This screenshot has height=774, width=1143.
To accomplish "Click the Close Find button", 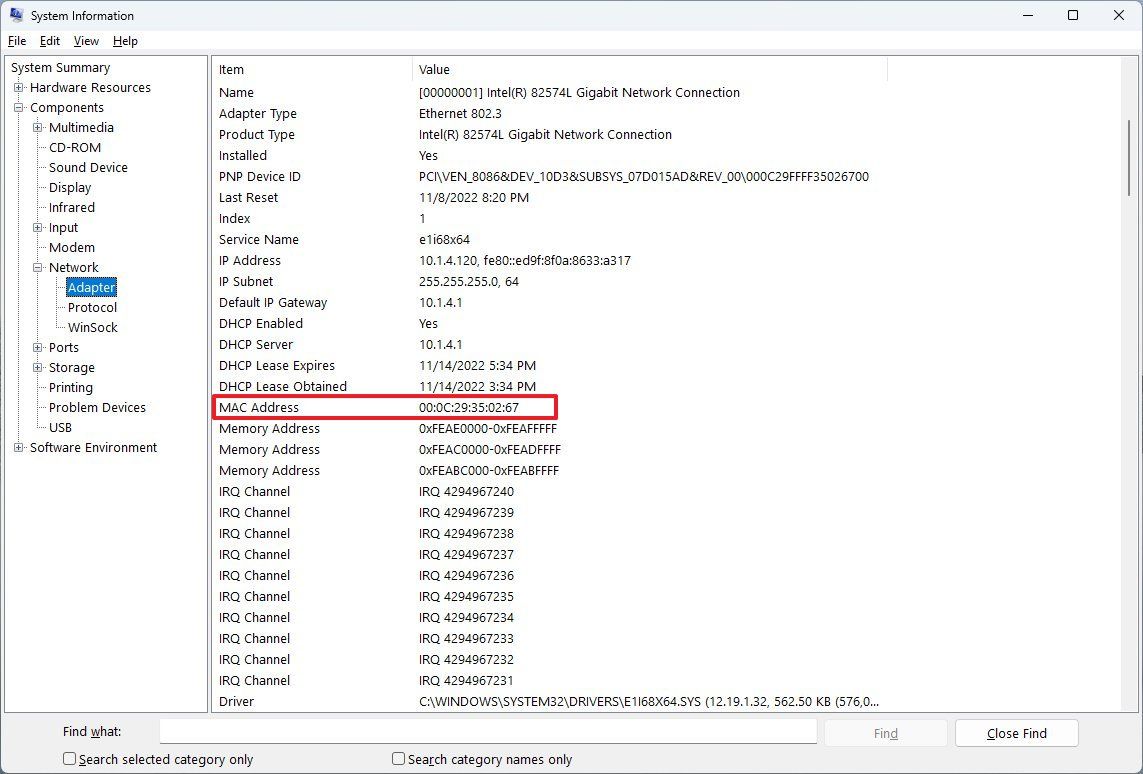I will [1016, 733].
